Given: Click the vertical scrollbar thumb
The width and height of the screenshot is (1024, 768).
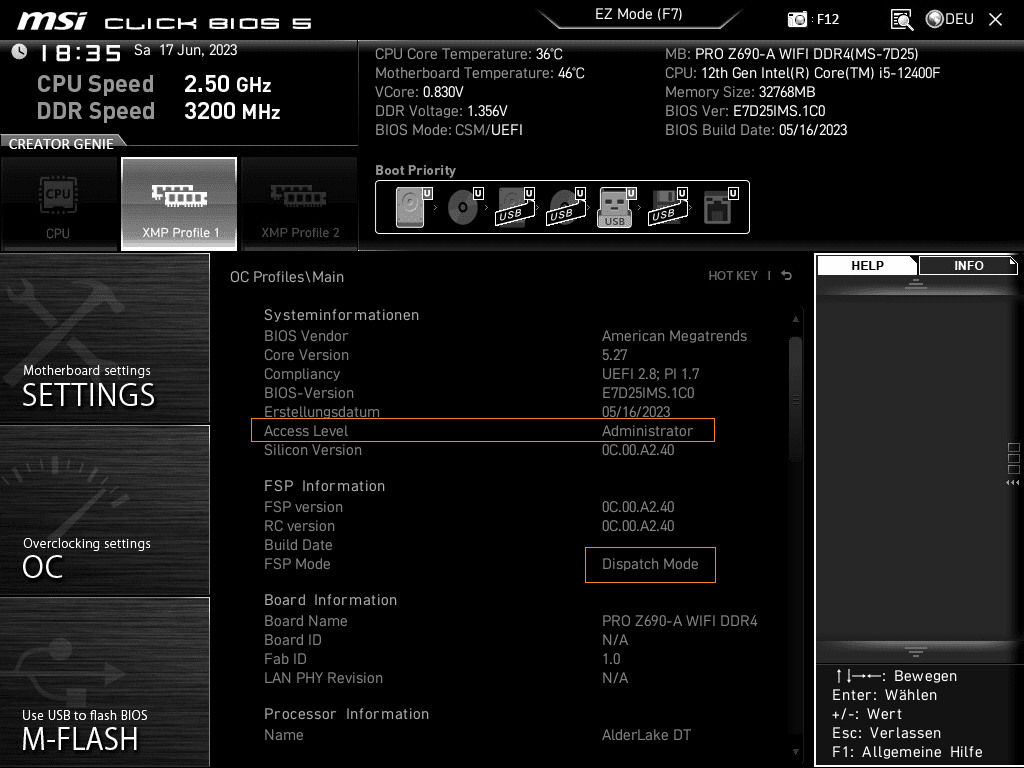Looking at the screenshot, I should pyautogui.click(x=795, y=398).
